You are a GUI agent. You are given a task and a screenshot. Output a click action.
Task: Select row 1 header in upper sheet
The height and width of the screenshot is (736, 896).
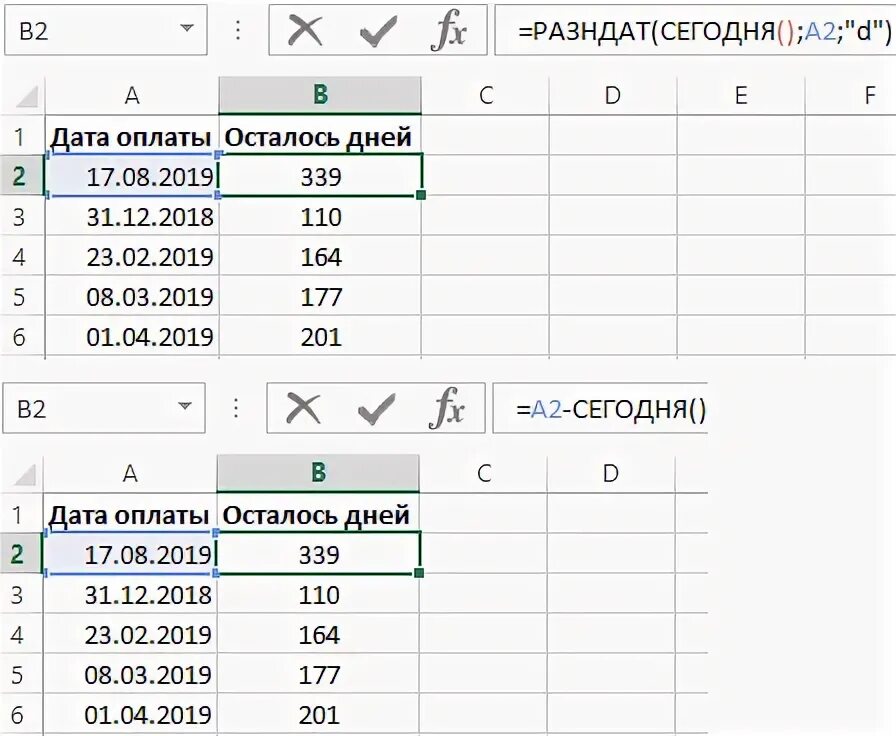(x=22, y=136)
